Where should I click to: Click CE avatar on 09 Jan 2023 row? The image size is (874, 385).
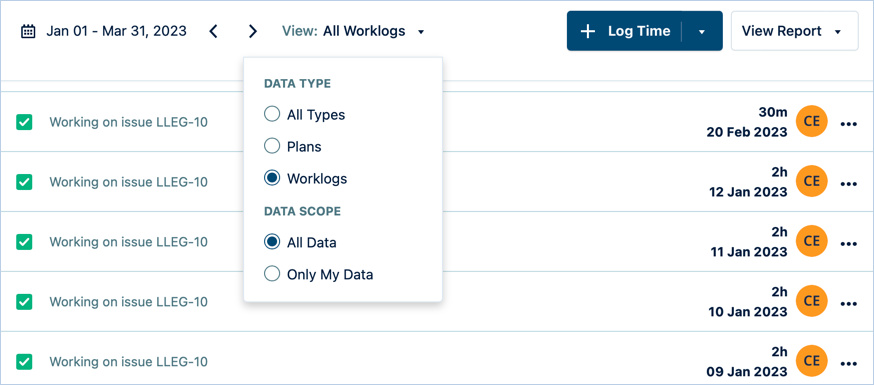click(812, 361)
